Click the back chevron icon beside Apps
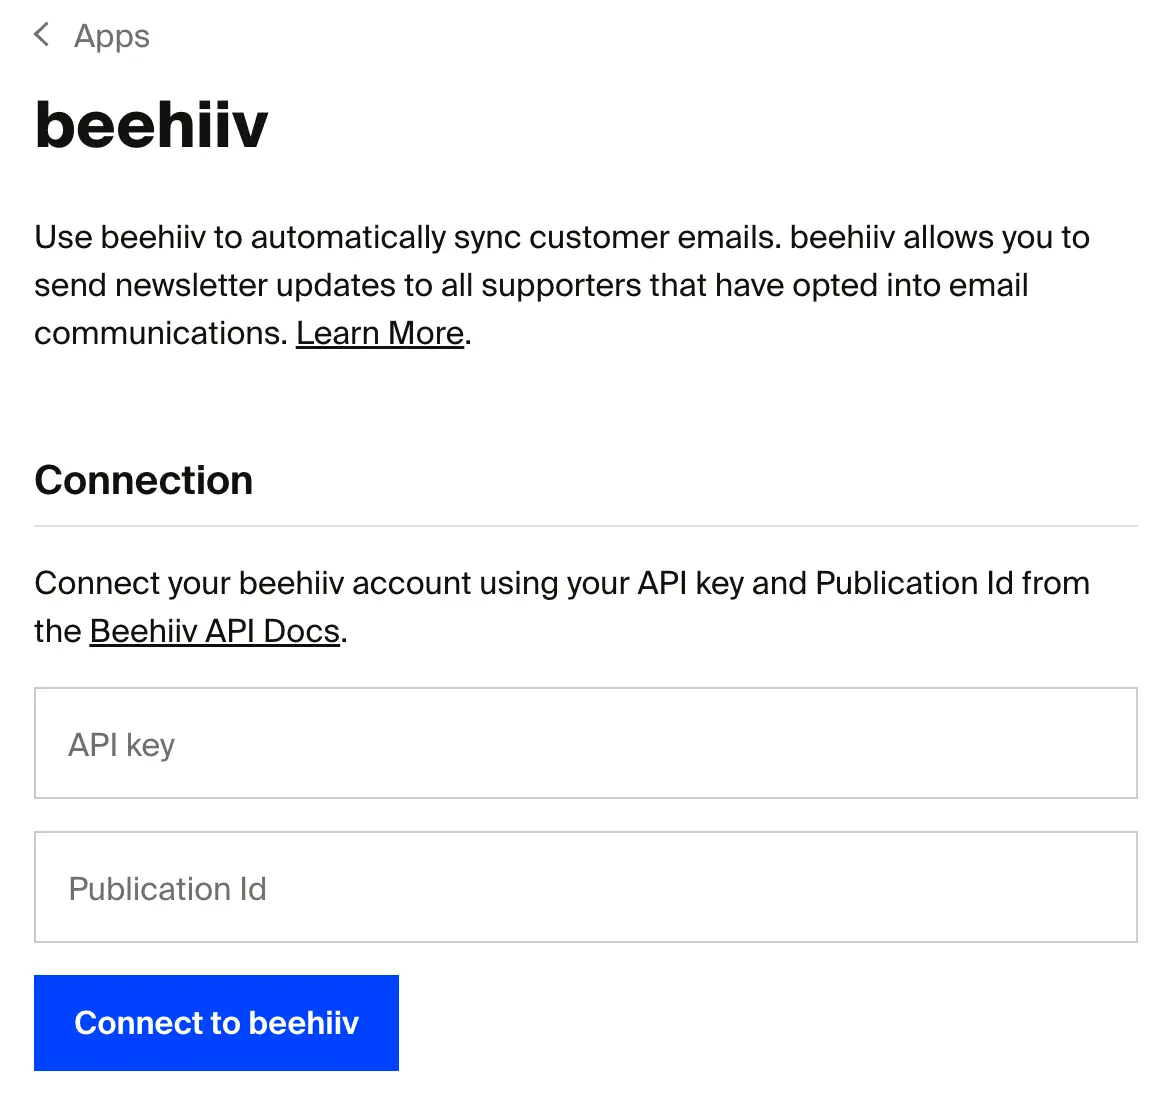The image size is (1168, 1100). pos(41,34)
